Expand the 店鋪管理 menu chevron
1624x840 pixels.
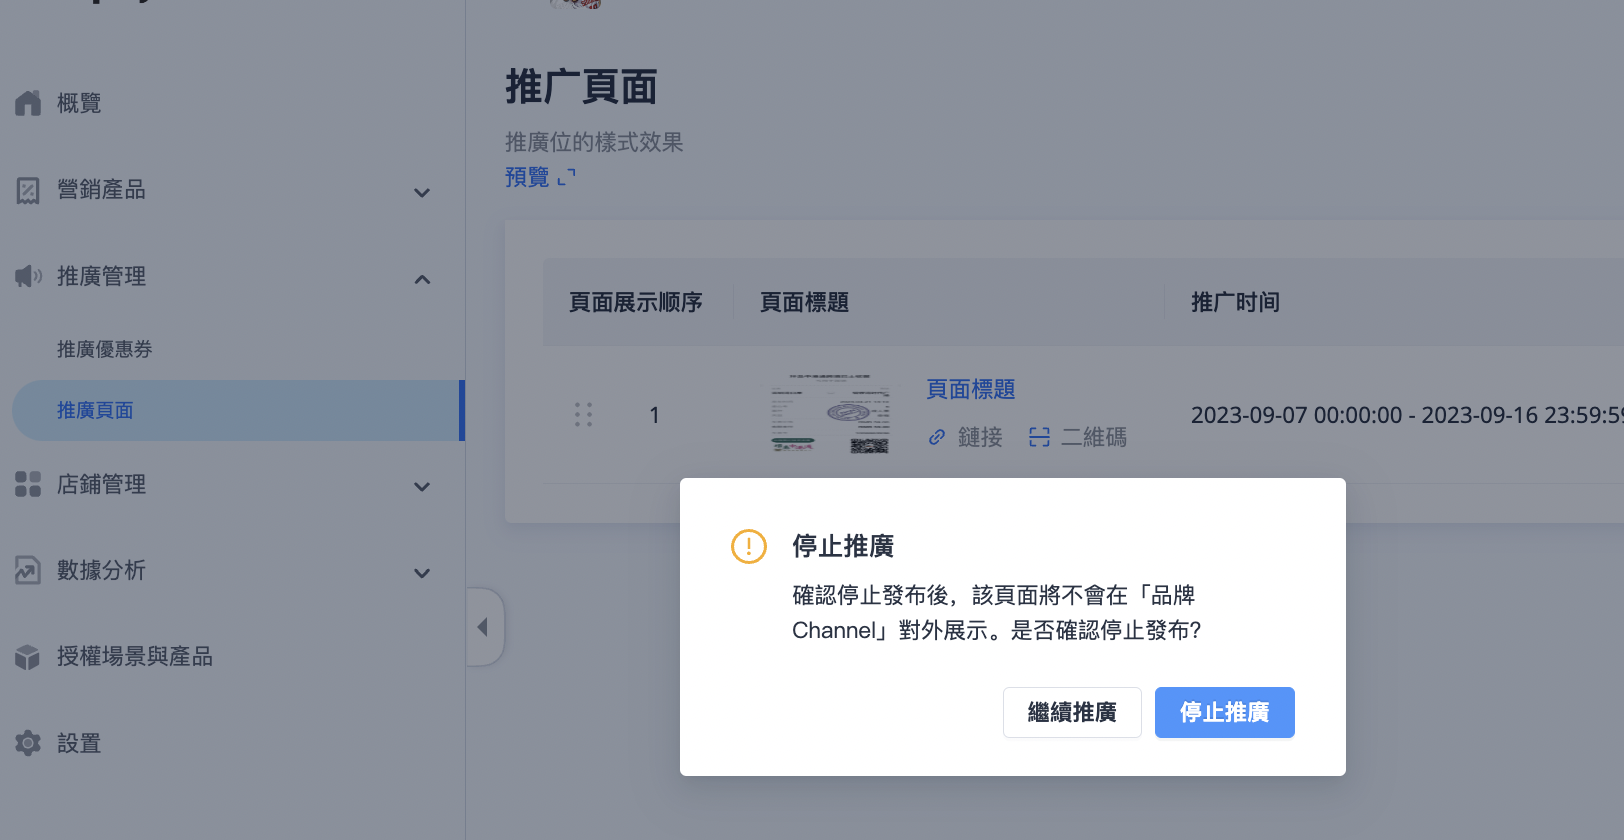422,487
